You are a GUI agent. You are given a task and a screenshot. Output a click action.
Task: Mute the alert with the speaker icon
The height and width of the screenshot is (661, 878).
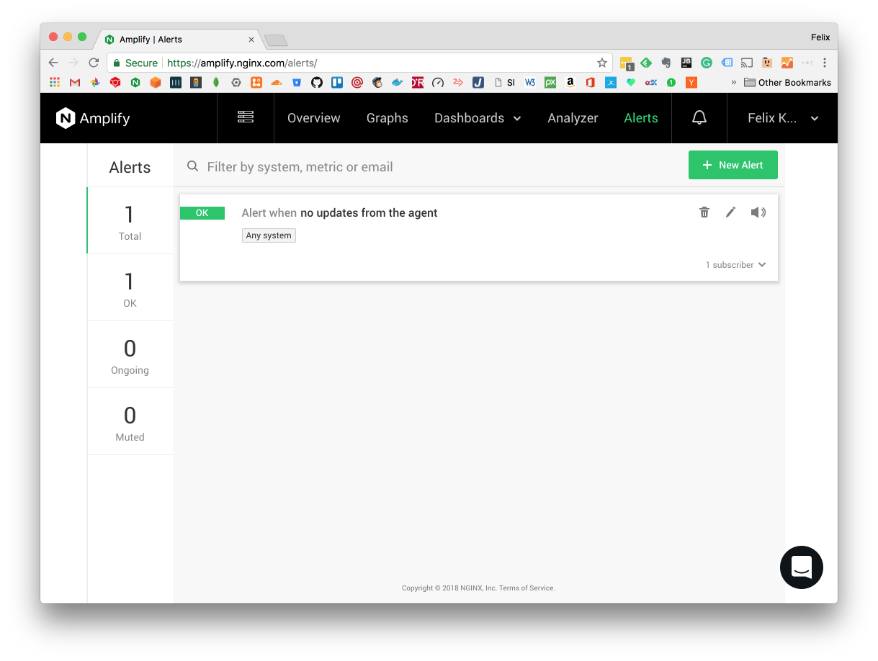click(x=758, y=212)
